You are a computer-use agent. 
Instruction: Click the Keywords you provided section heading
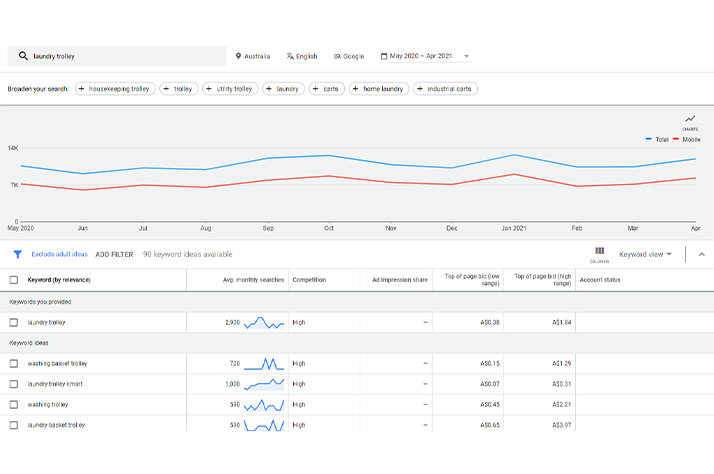41,302
